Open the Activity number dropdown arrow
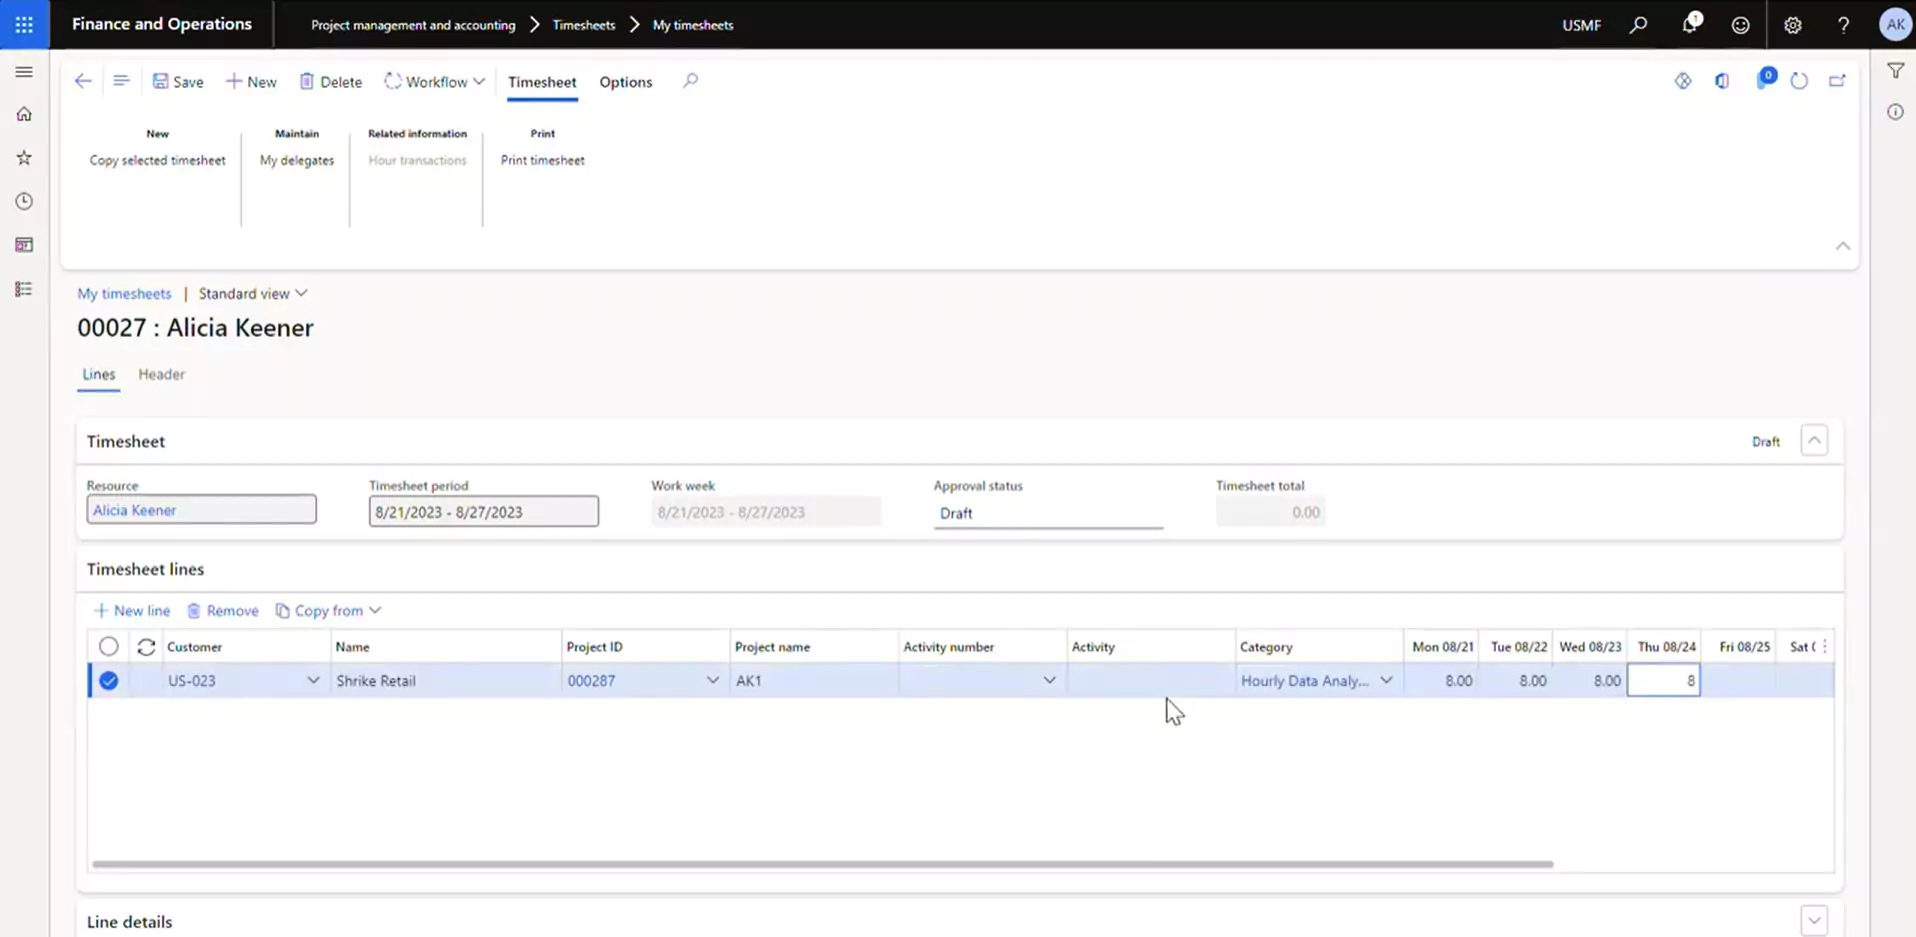The height and width of the screenshot is (937, 1916). pyautogui.click(x=1049, y=681)
